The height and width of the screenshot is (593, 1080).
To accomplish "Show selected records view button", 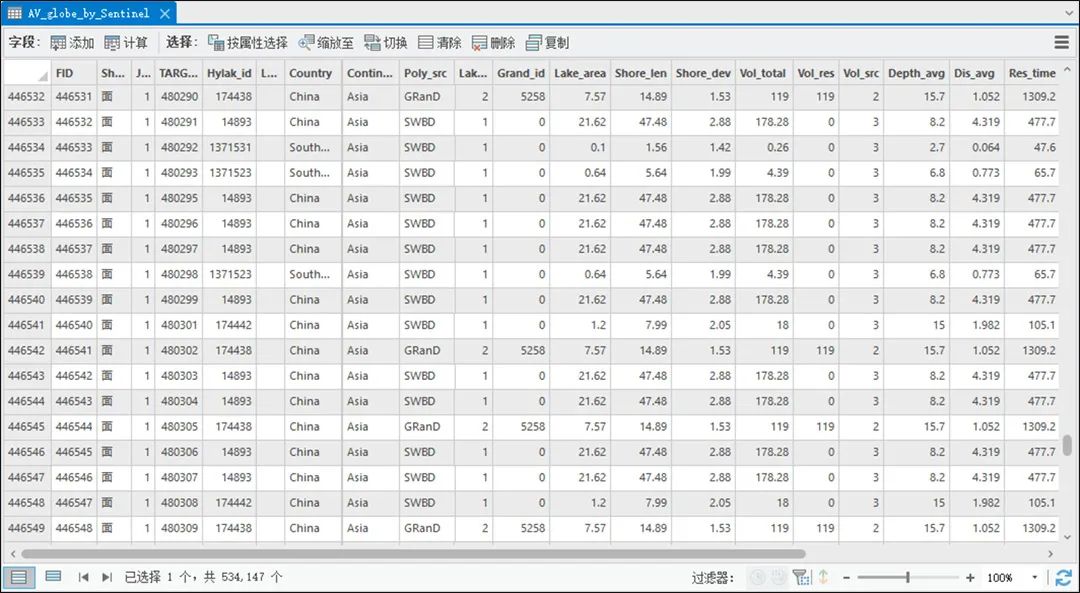I will 53,577.
